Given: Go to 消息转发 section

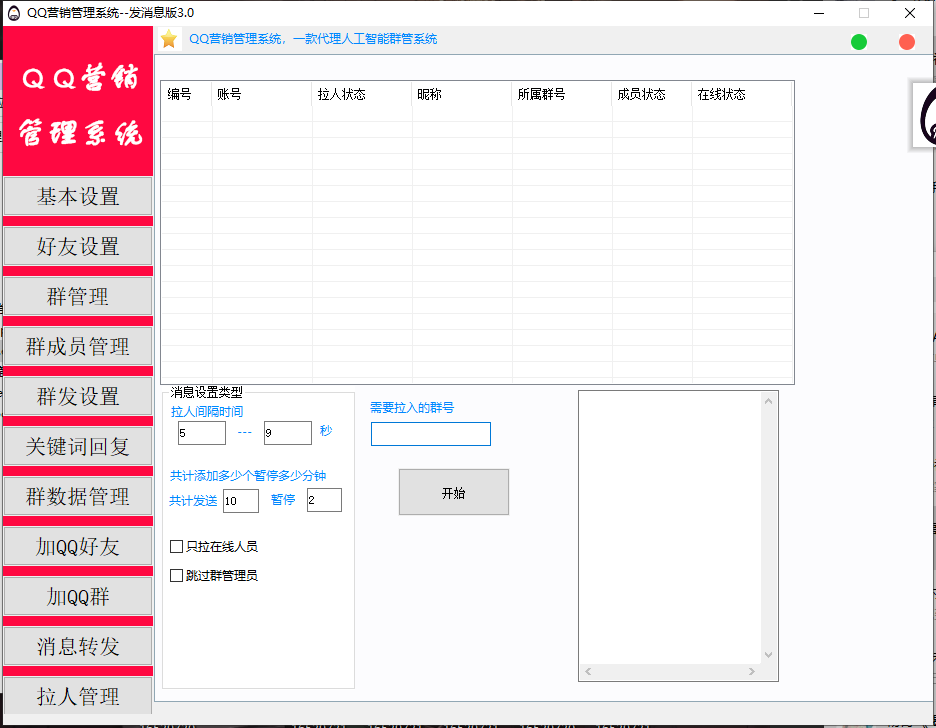Looking at the screenshot, I should 78,646.
